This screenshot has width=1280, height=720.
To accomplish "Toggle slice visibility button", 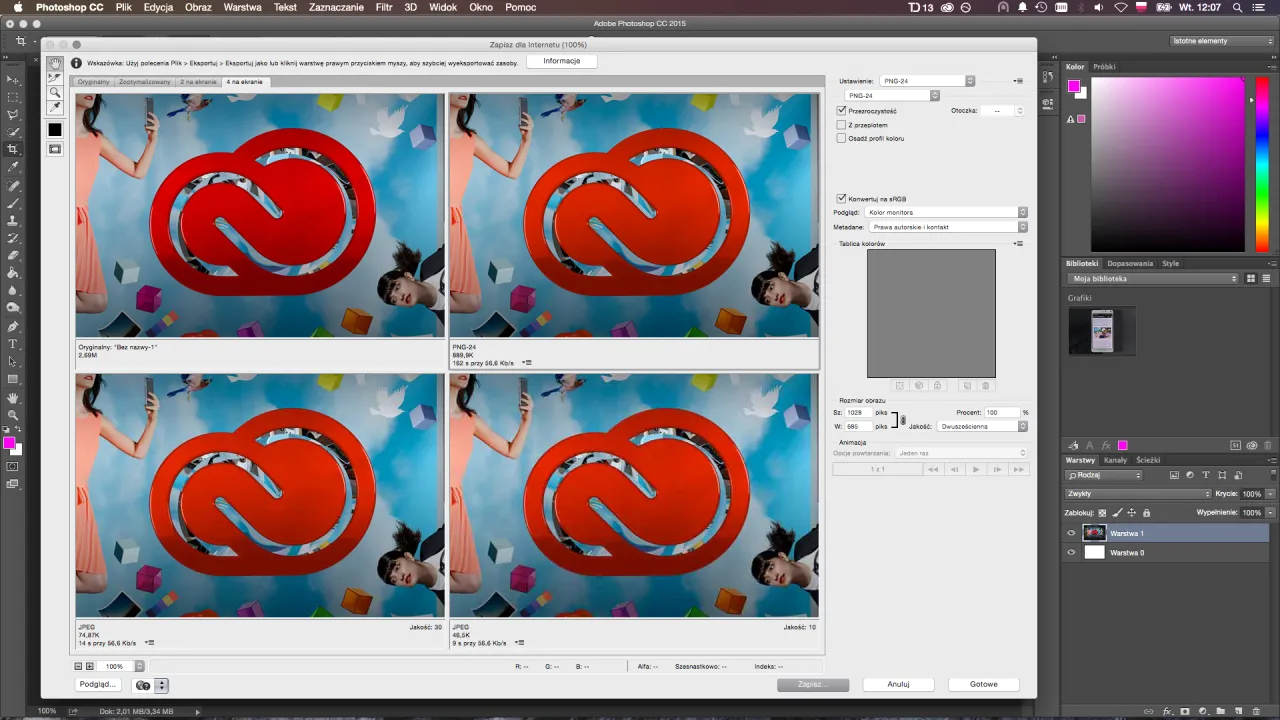I will tap(55, 149).
